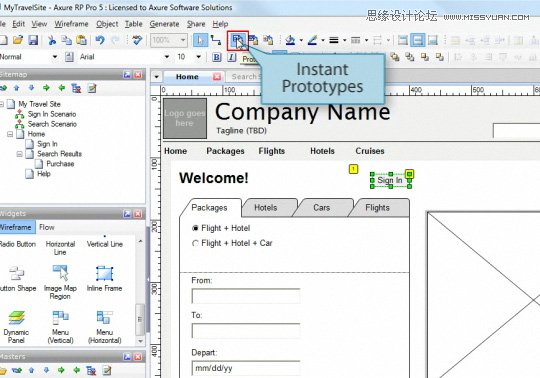Select the Sign In widget on canvas
This screenshot has width=540, height=378.
[390, 180]
